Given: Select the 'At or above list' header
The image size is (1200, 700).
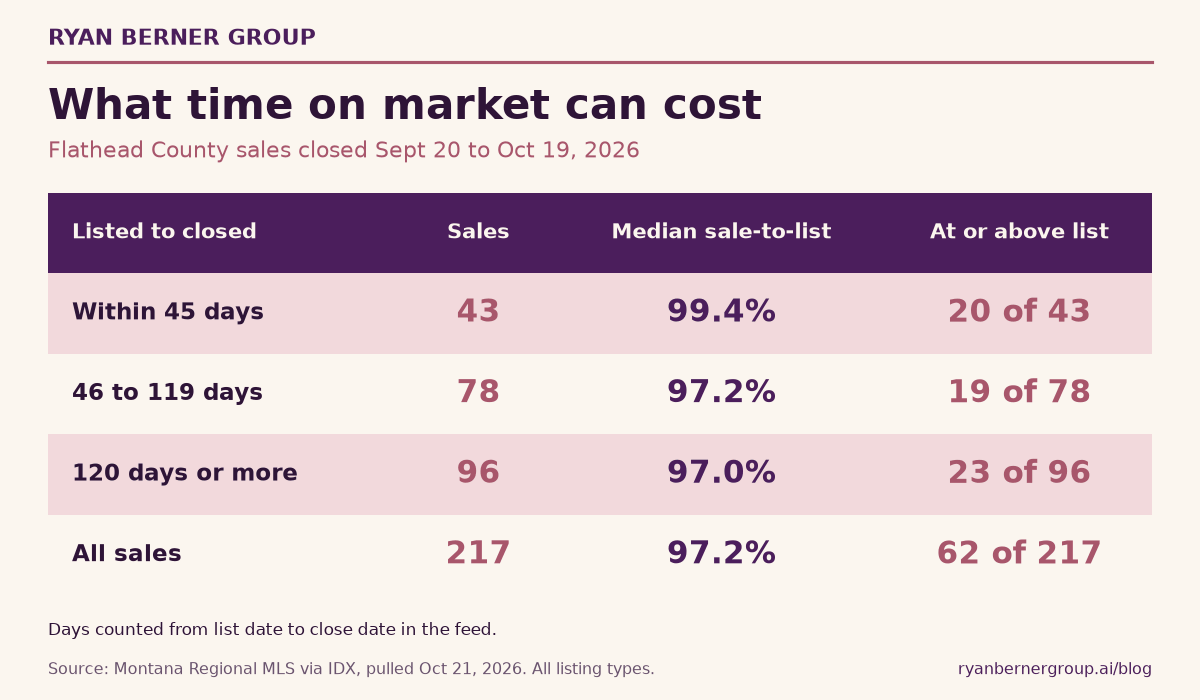Looking at the screenshot, I should 1019,232.
